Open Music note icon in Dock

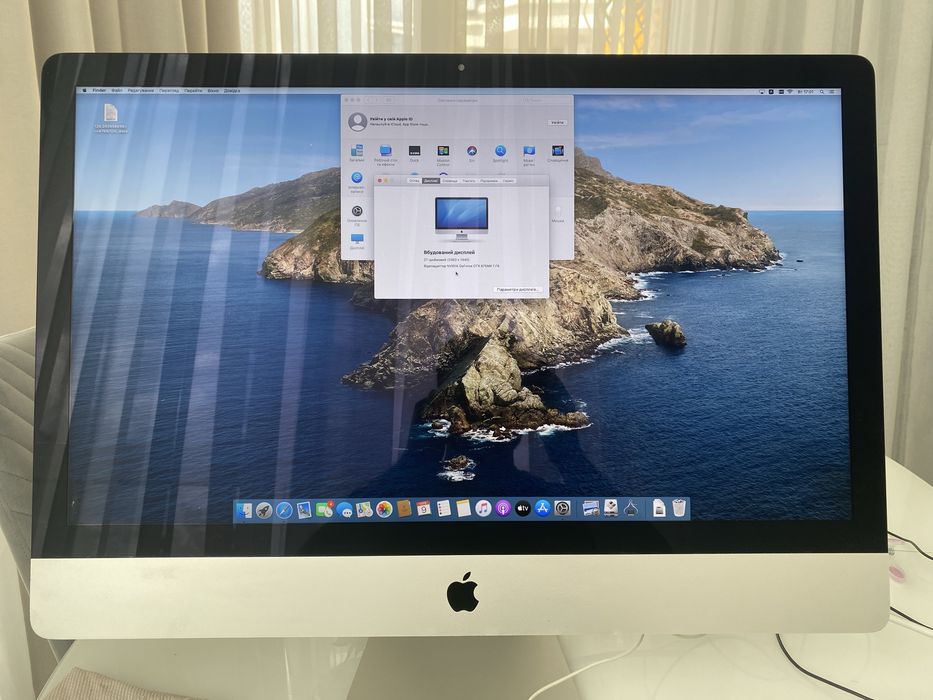point(483,509)
